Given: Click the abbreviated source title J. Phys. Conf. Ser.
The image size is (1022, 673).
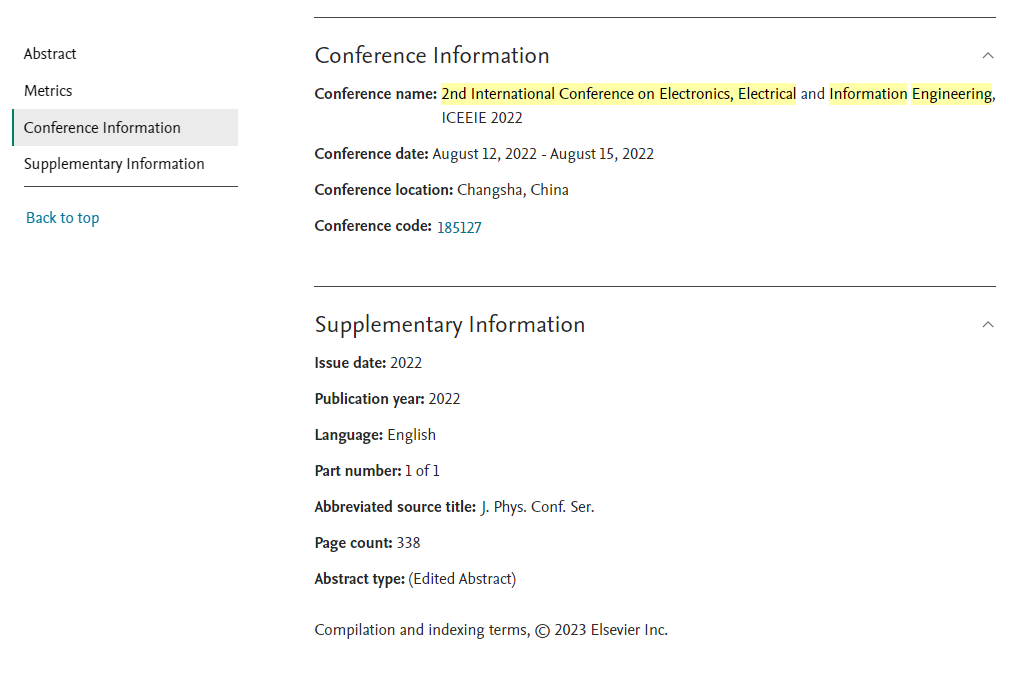Looking at the screenshot, I should pos(537,508).
